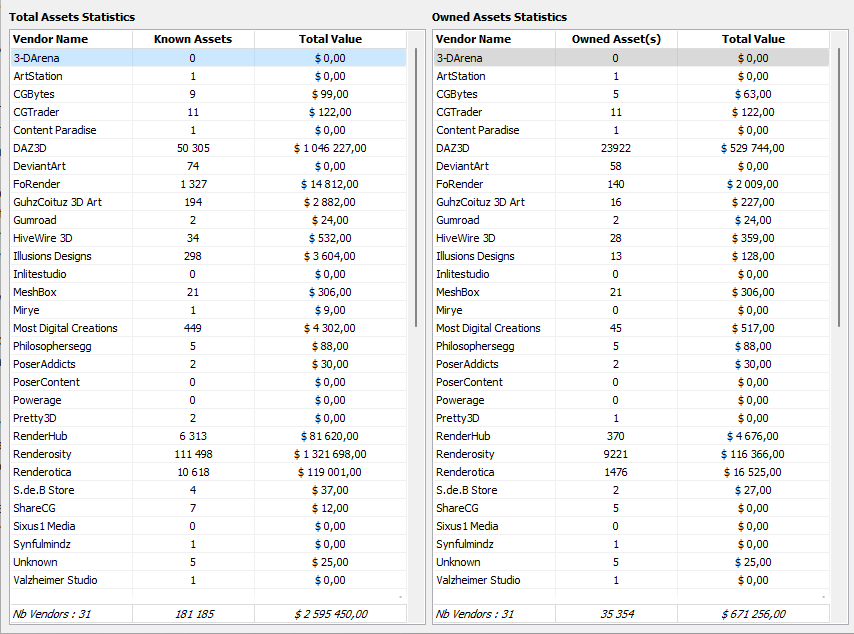
Task: Click $ 1 046 227,00 value cell
Action: click(x=330, y=148)
